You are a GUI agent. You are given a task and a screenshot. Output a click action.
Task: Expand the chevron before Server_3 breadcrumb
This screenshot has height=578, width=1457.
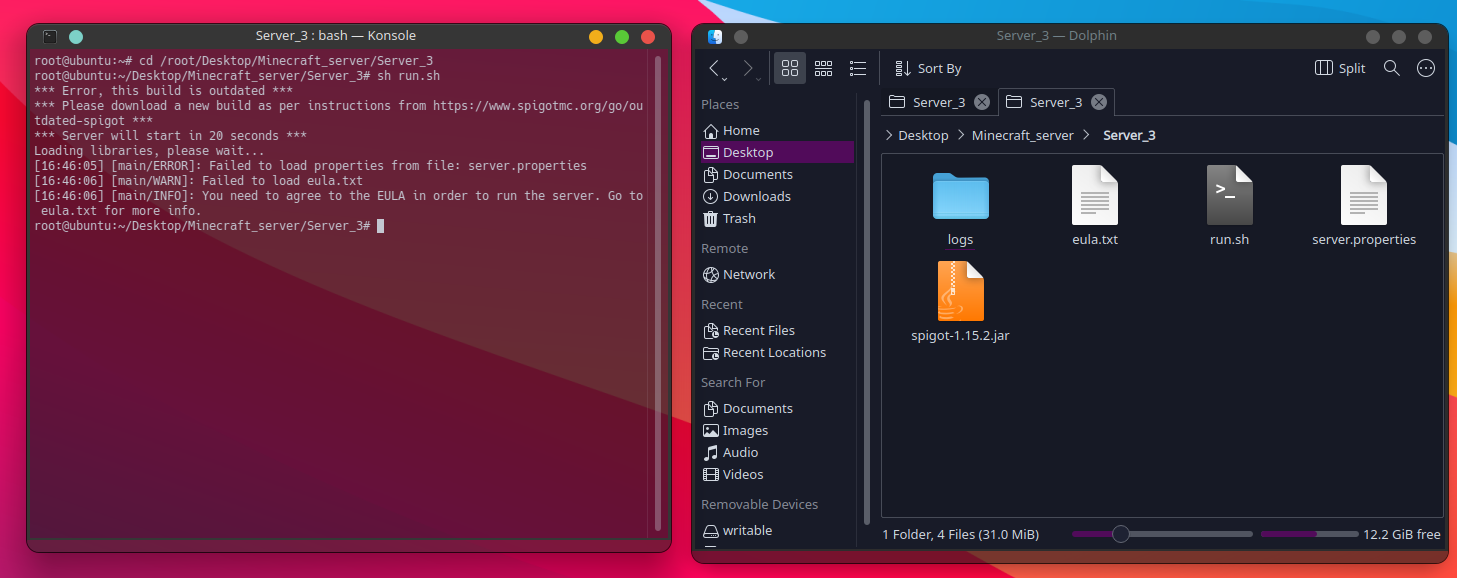tap(1087, 135)
